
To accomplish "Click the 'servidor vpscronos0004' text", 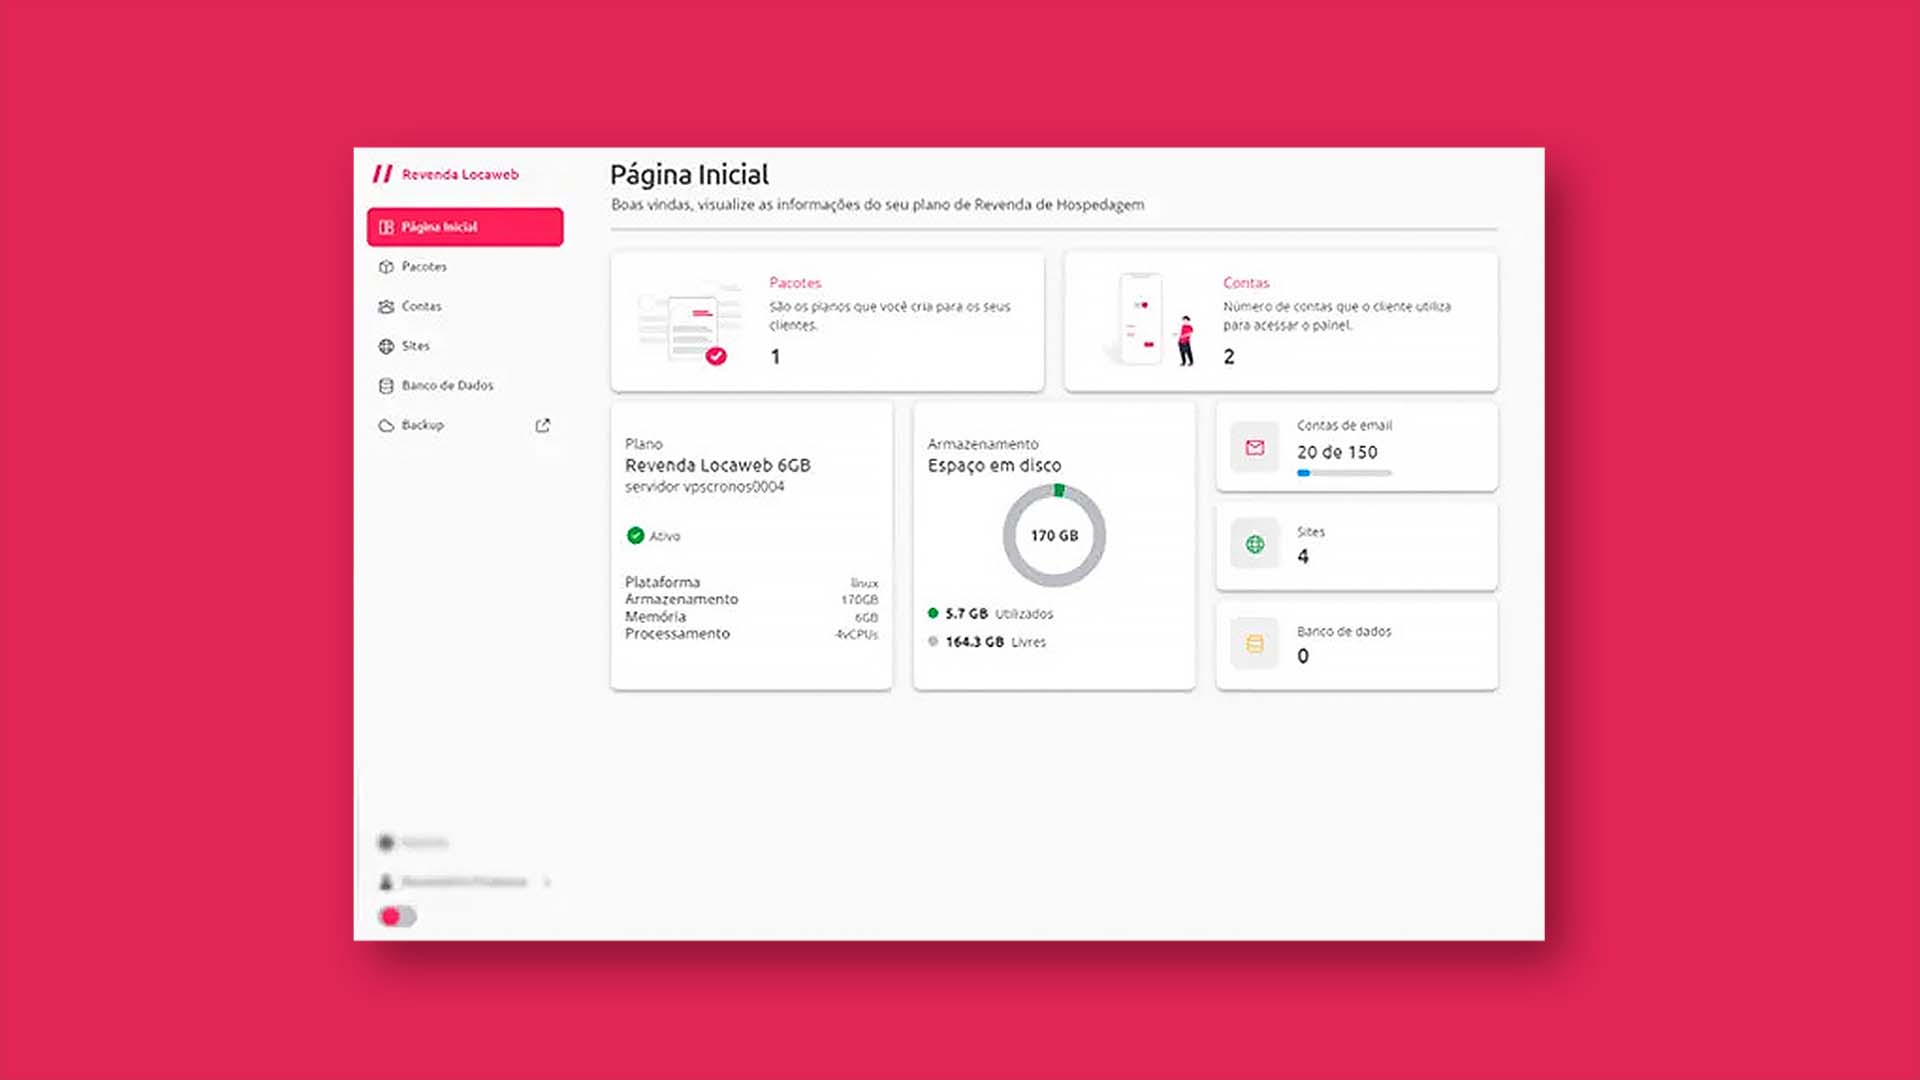I will pos(705,487).
